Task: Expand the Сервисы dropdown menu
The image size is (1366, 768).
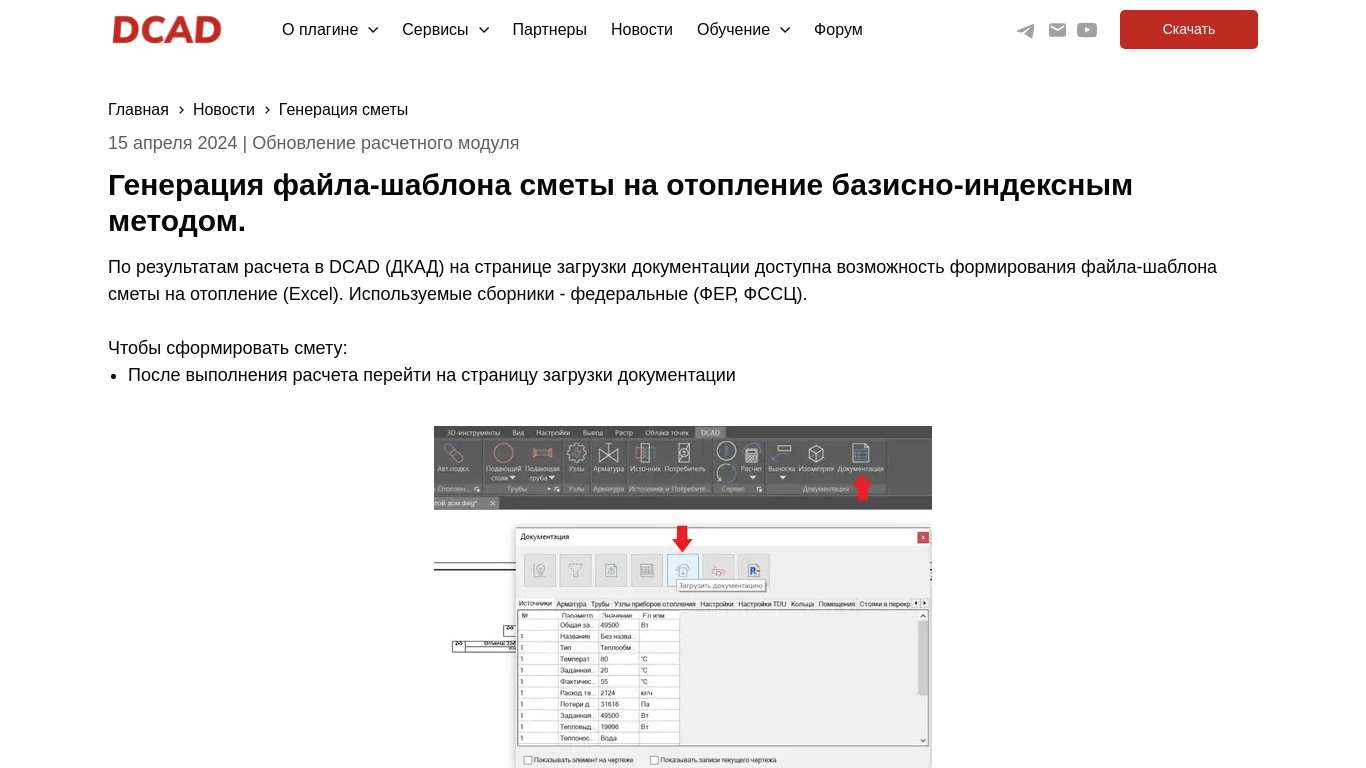Action: tap(445, 30)
